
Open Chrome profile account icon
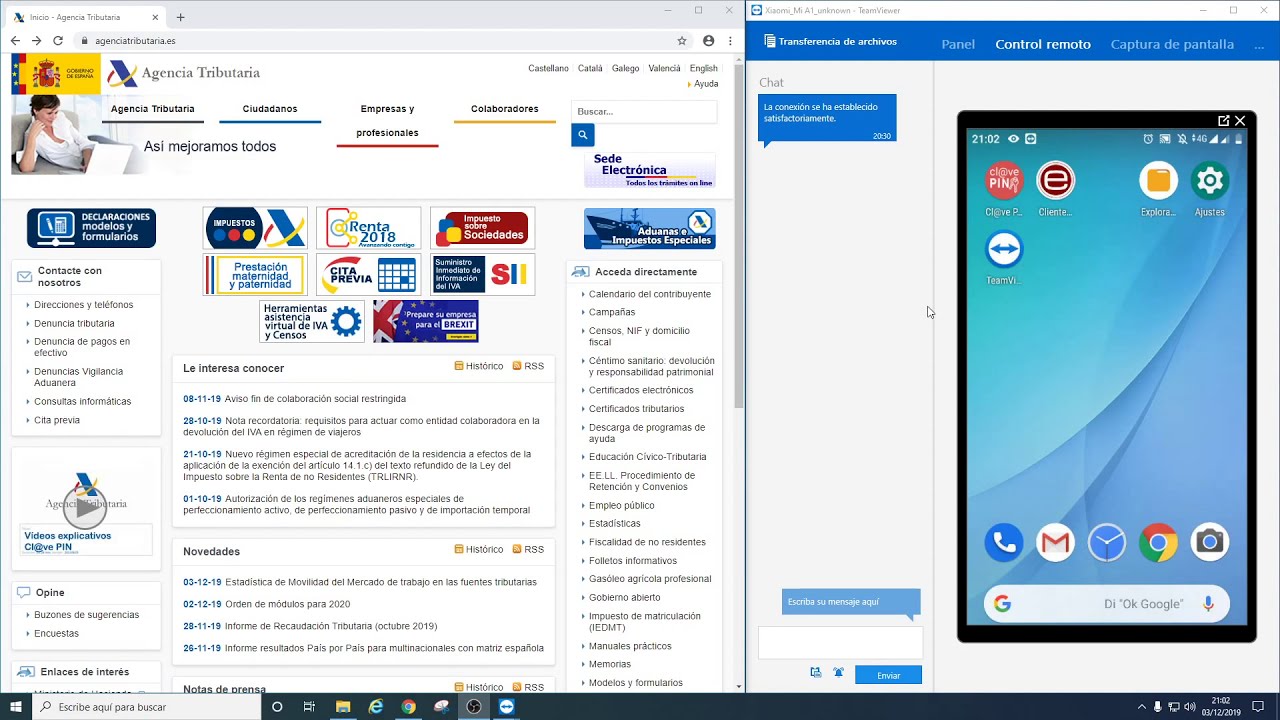(x=708, y=41)
